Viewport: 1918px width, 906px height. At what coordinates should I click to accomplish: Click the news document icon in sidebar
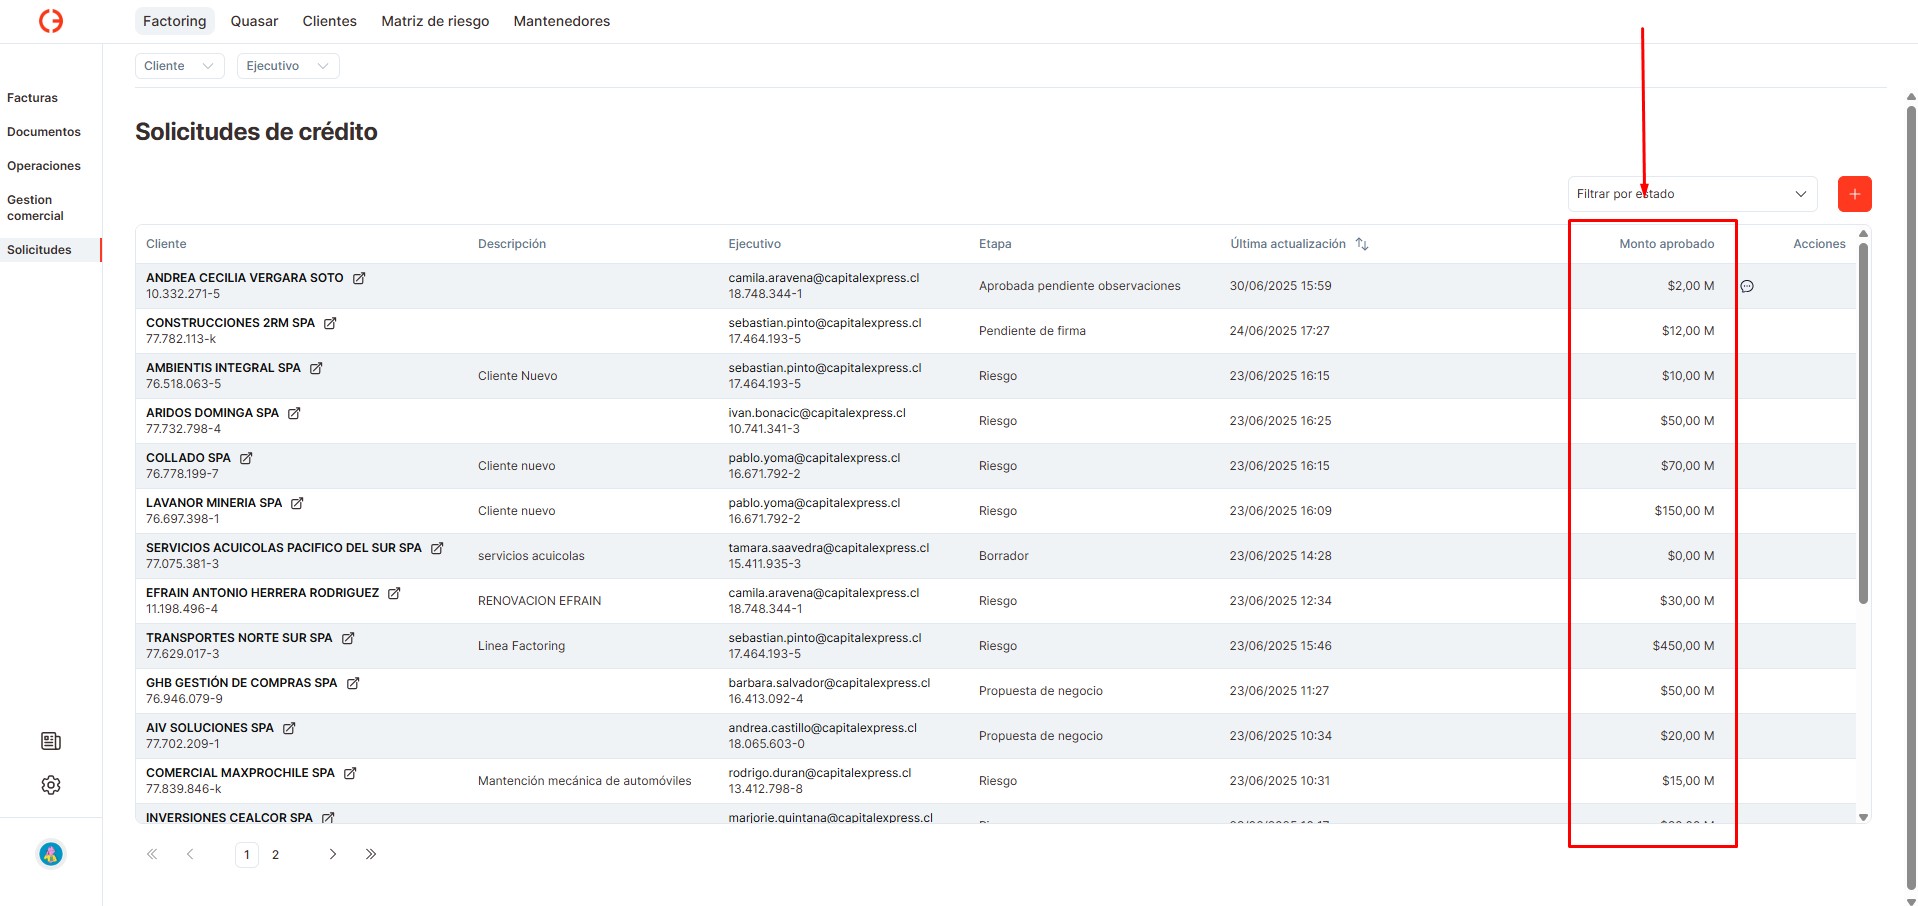coord(51,741)
